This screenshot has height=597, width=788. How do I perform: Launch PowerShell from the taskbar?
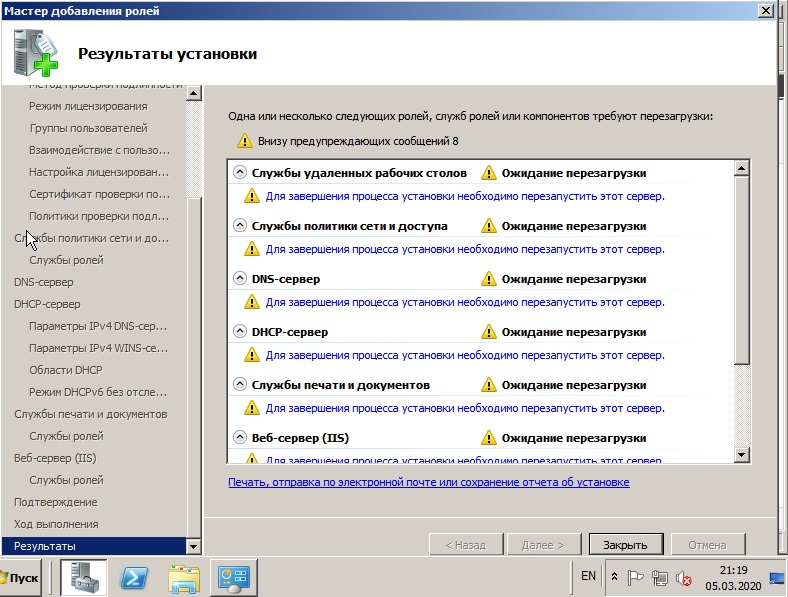(134, 578)
